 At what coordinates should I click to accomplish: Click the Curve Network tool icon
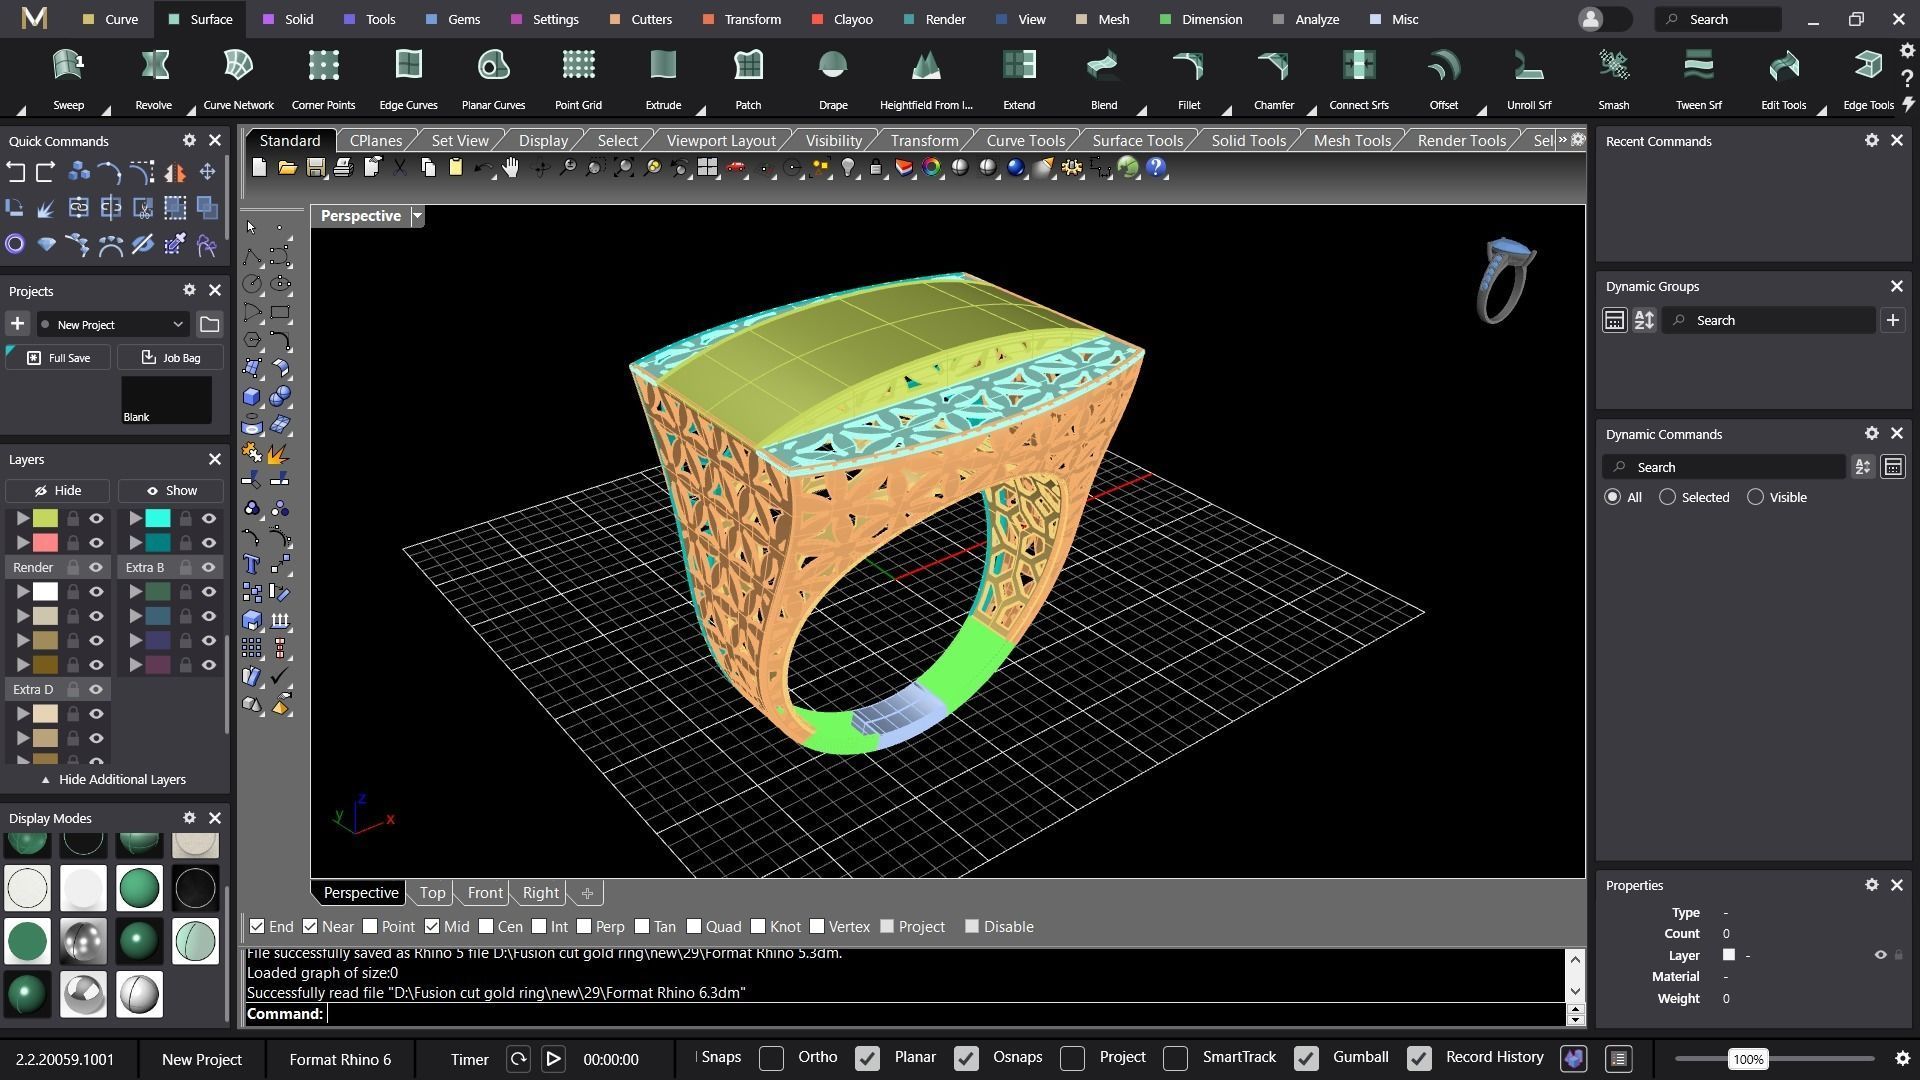tap(238, 67)
